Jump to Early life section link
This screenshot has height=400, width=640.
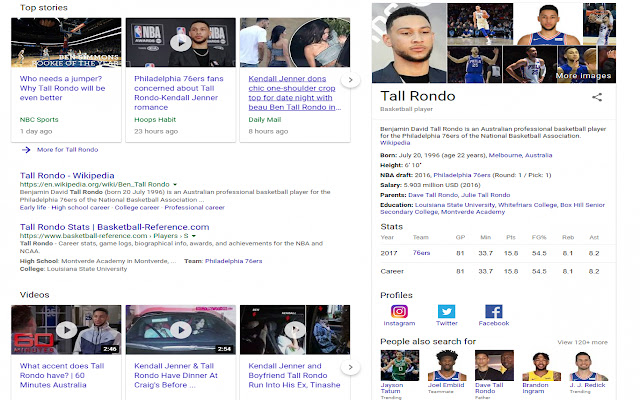(33, 207)
